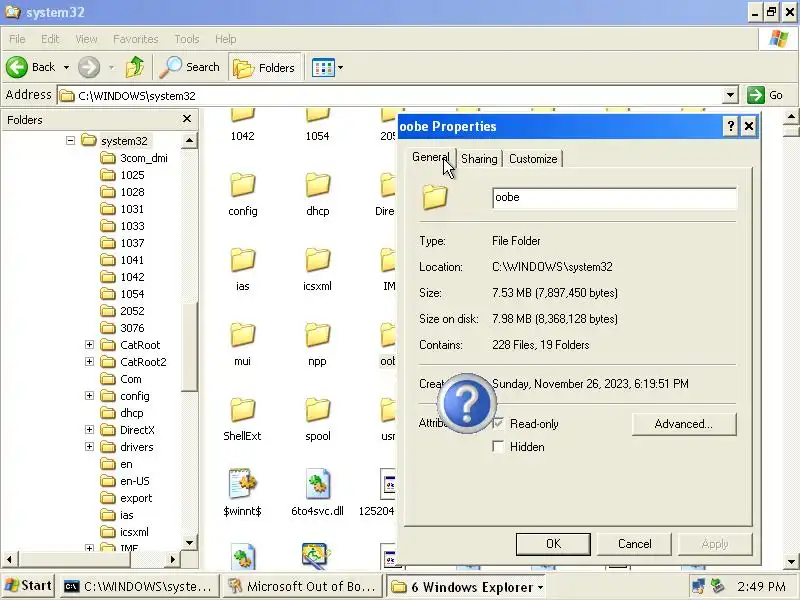The image size is (800, 600).
Task: Select the 6to4svc.dll file icon
Action: (317, 484)
